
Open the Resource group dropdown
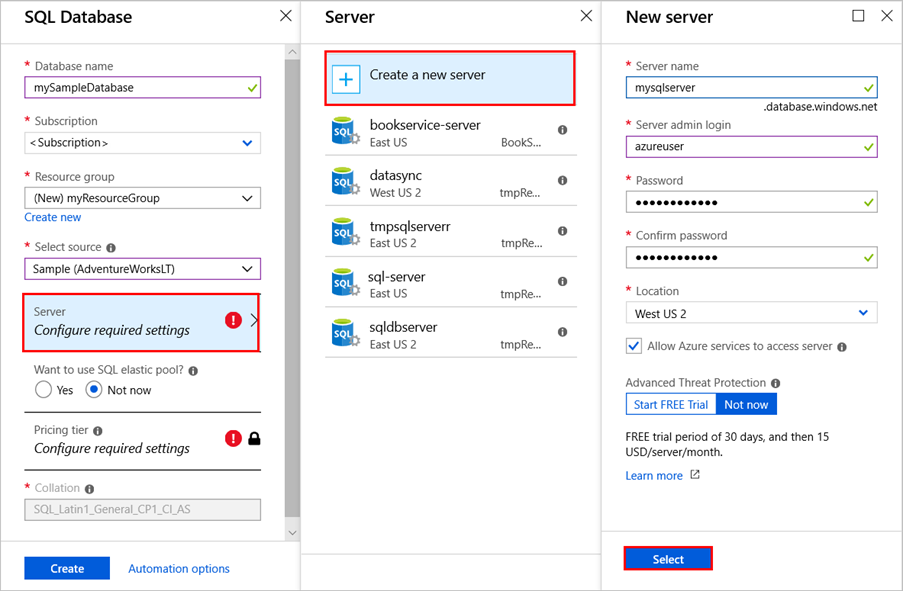click(x=142, y=198)
